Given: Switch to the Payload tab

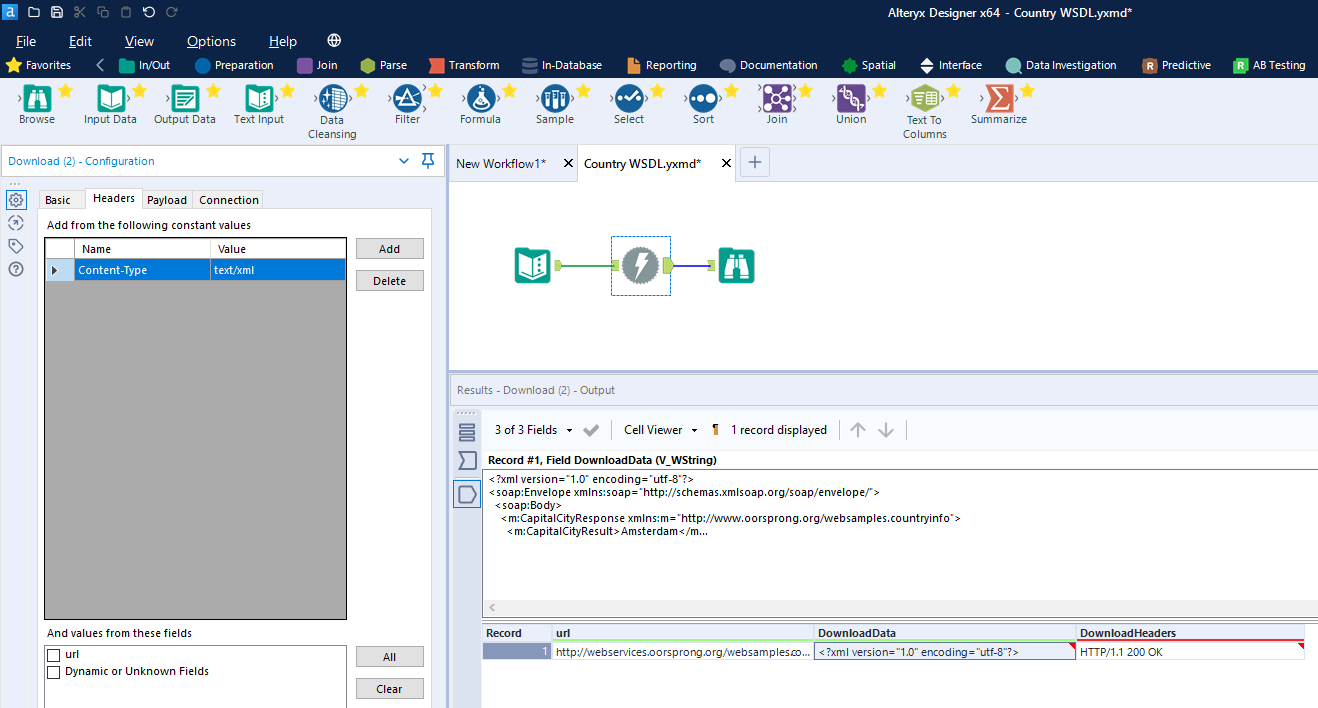Looking at the screenshot, I should (x=166, y=199).
